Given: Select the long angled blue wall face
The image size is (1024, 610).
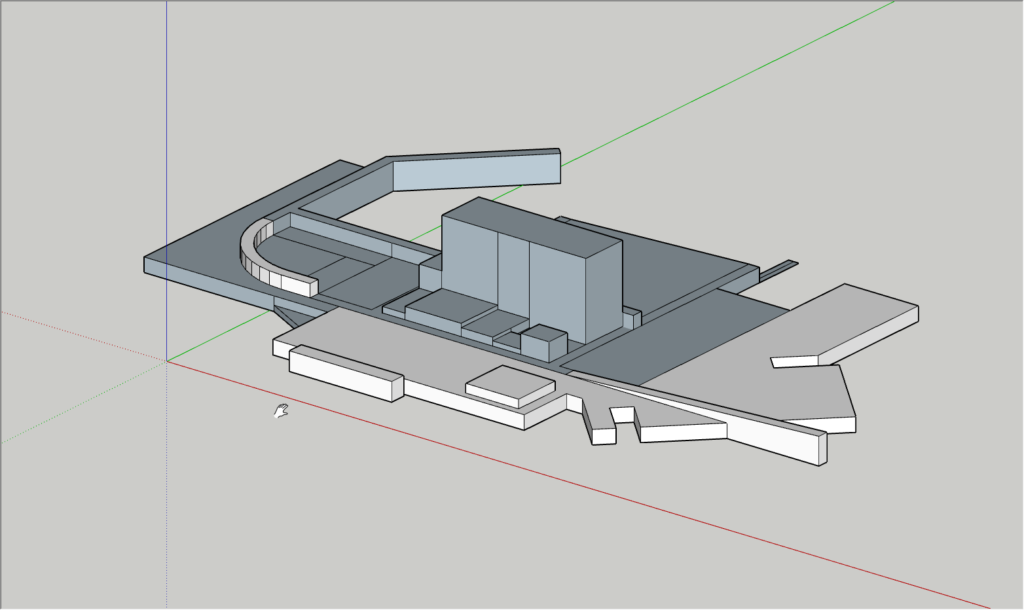Looking at the screenshot, I should pos(475,171).
